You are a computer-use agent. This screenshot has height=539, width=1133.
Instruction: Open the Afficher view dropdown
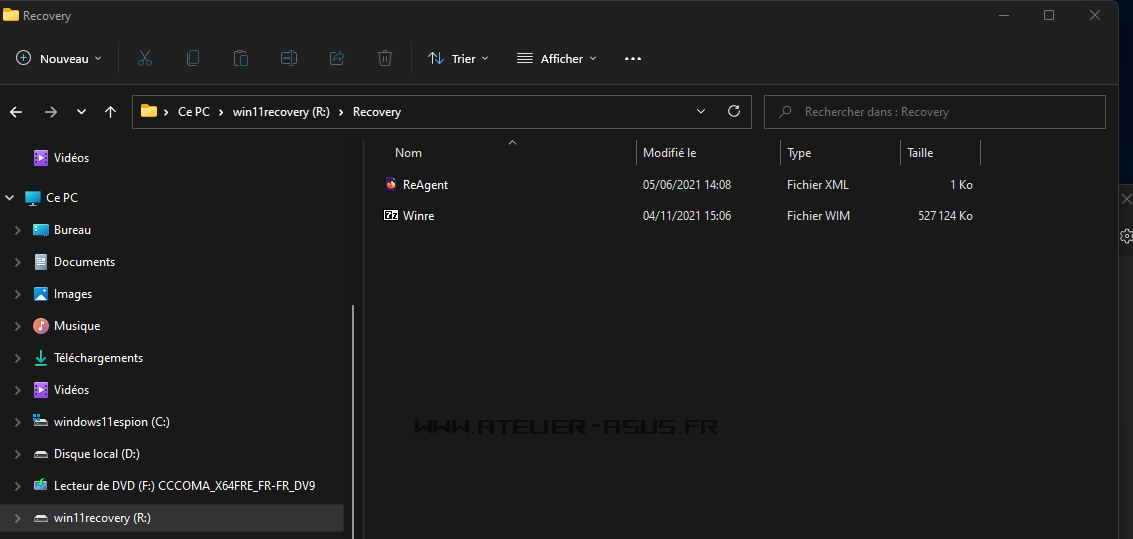tap(557, 59)
